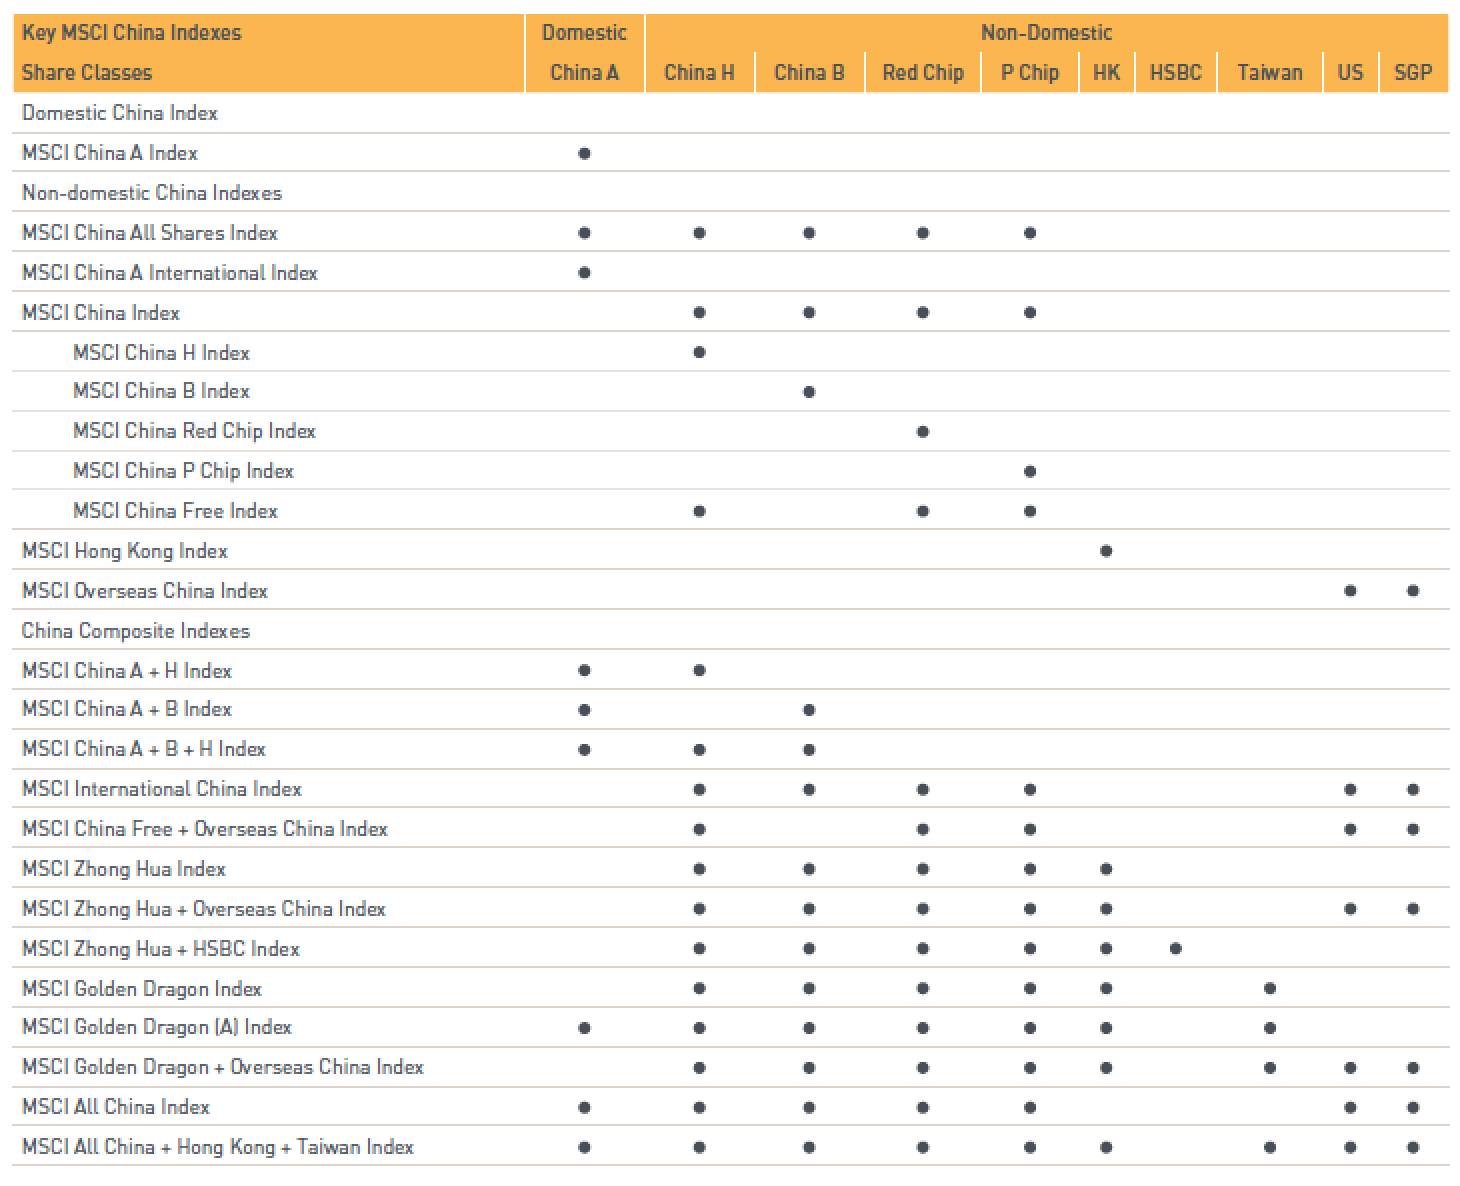
Task: Click 'MSCI Golden Dragon + Overseas China Index'
Action: (223, 1067)
